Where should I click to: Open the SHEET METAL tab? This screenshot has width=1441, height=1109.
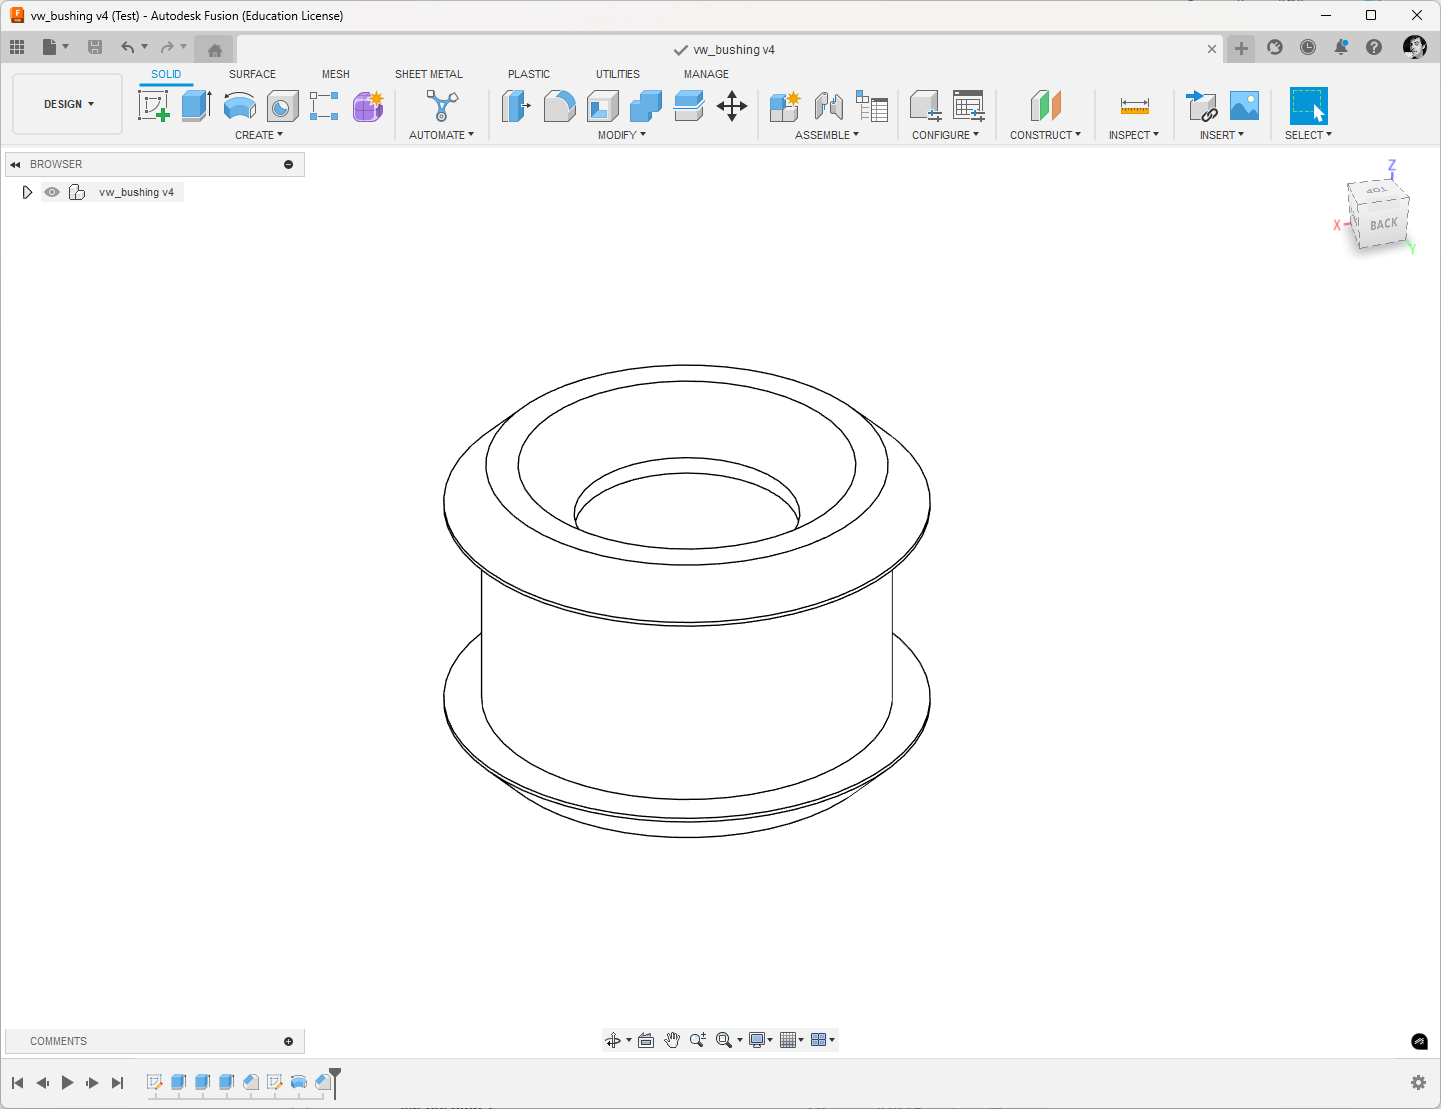[x=429, y=74]
